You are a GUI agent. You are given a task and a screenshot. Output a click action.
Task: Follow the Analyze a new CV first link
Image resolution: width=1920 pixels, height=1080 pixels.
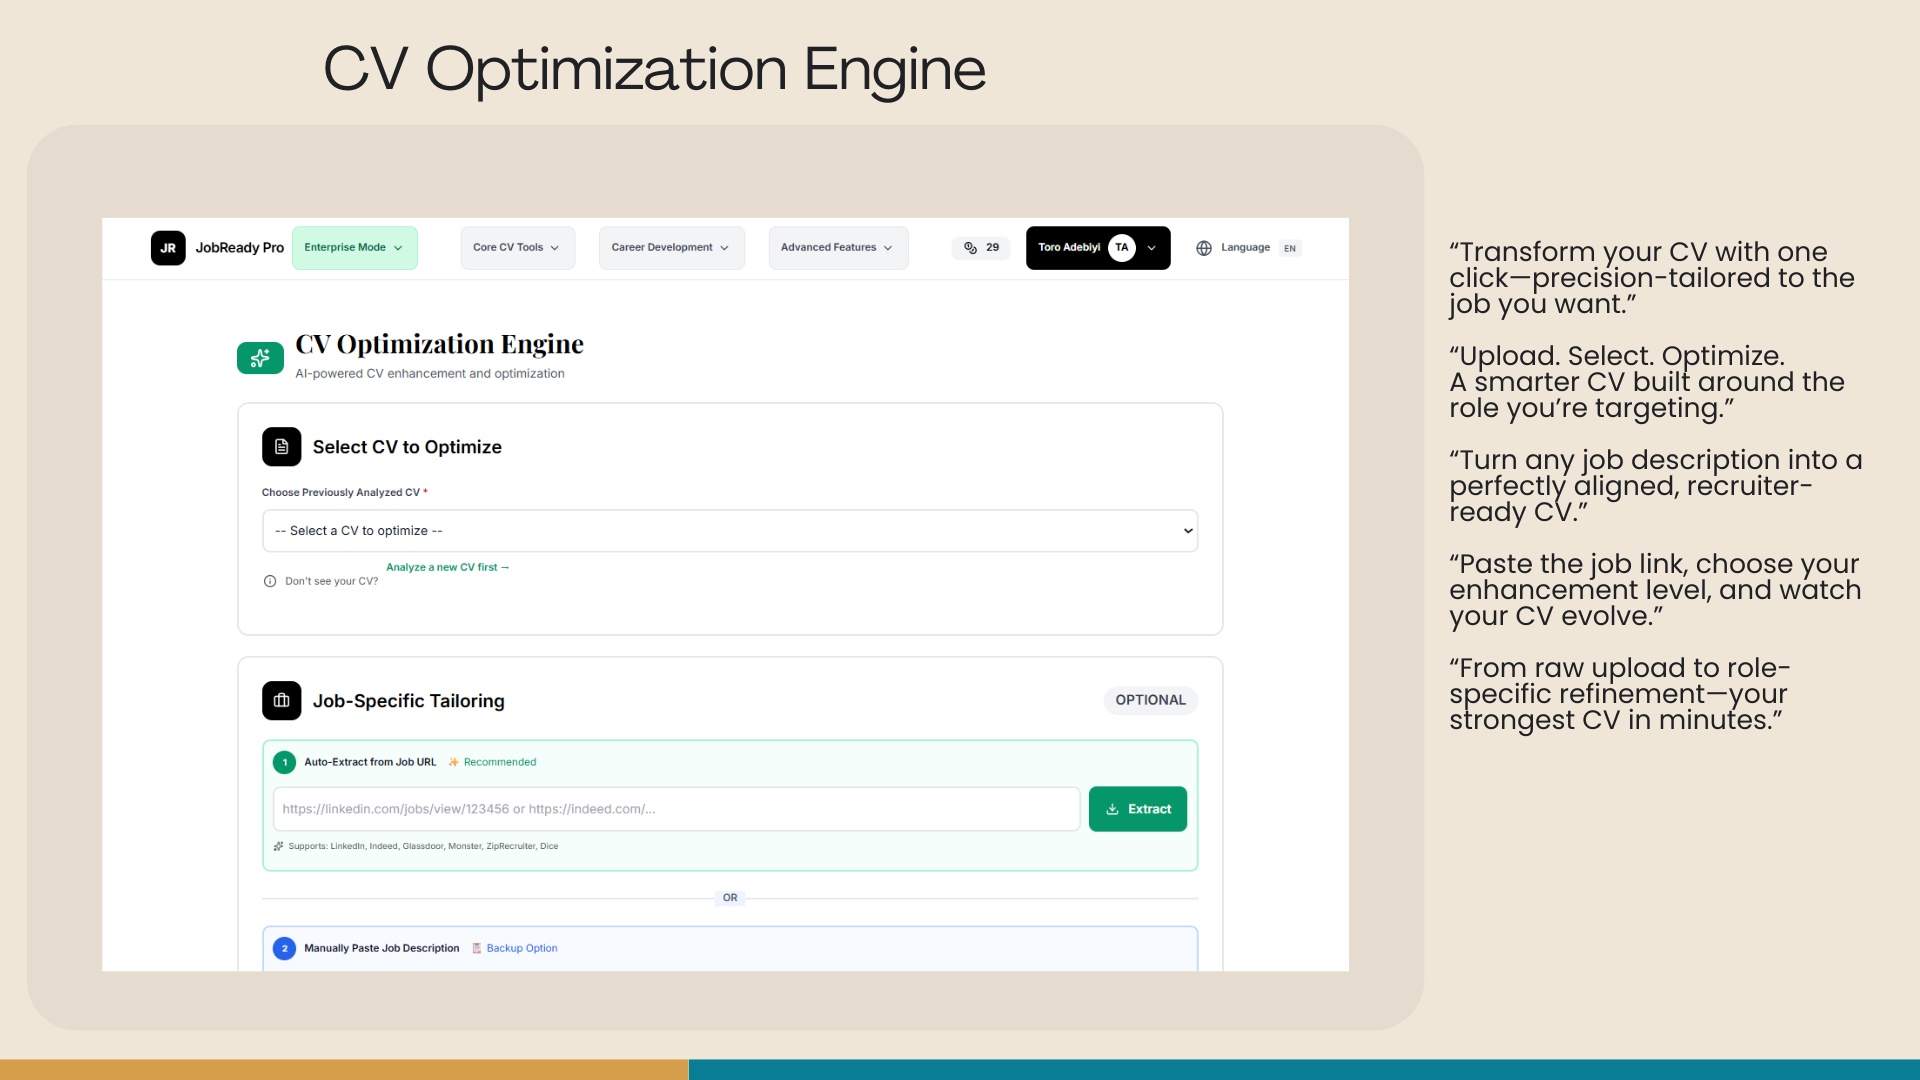(x=447, y=567)
